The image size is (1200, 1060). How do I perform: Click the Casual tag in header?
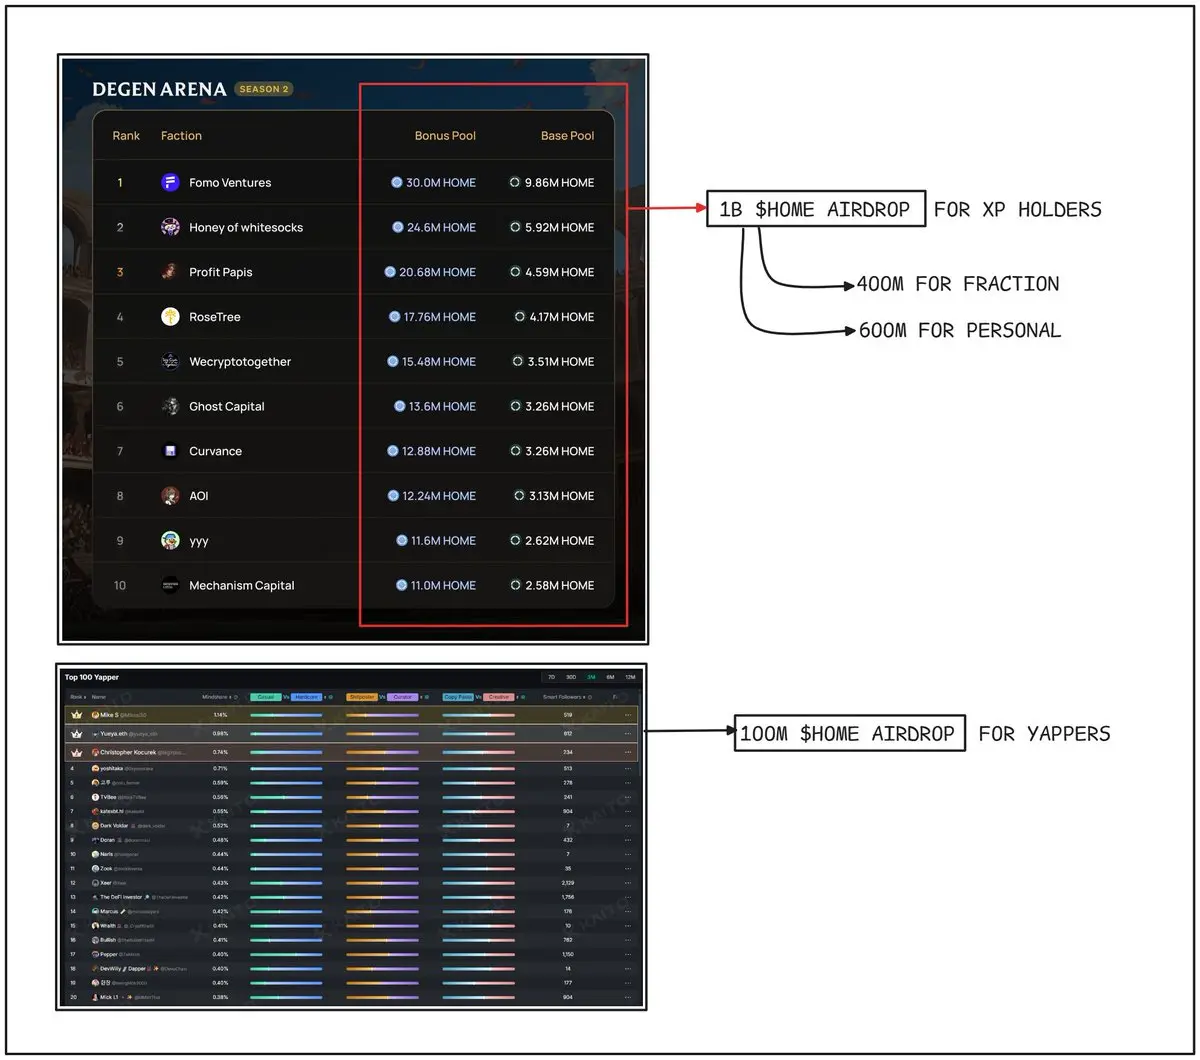pyautogui.click(x=265, y=697)
